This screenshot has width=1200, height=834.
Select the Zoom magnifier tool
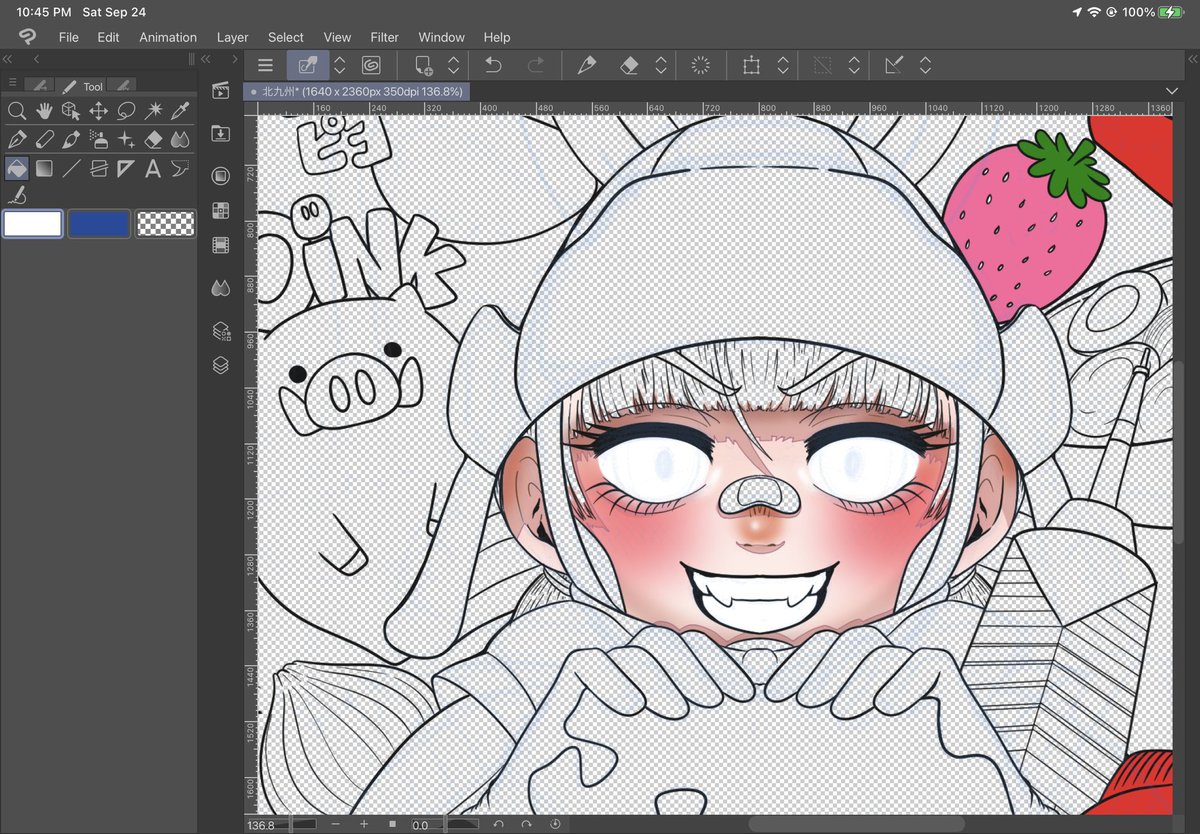16,111
